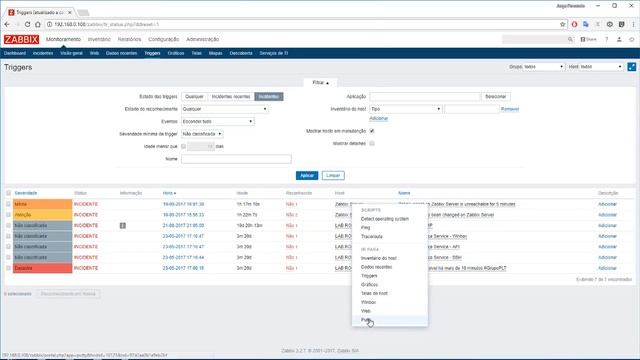Click the orange Média severity cell

click(42, 204)
